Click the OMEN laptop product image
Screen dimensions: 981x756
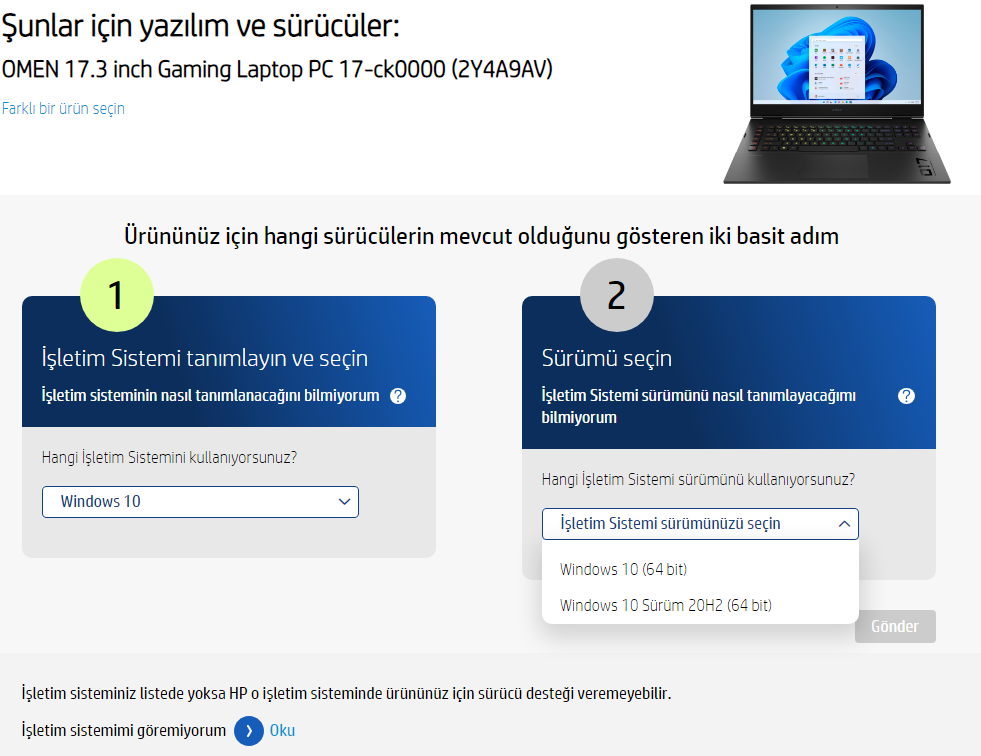837,94
